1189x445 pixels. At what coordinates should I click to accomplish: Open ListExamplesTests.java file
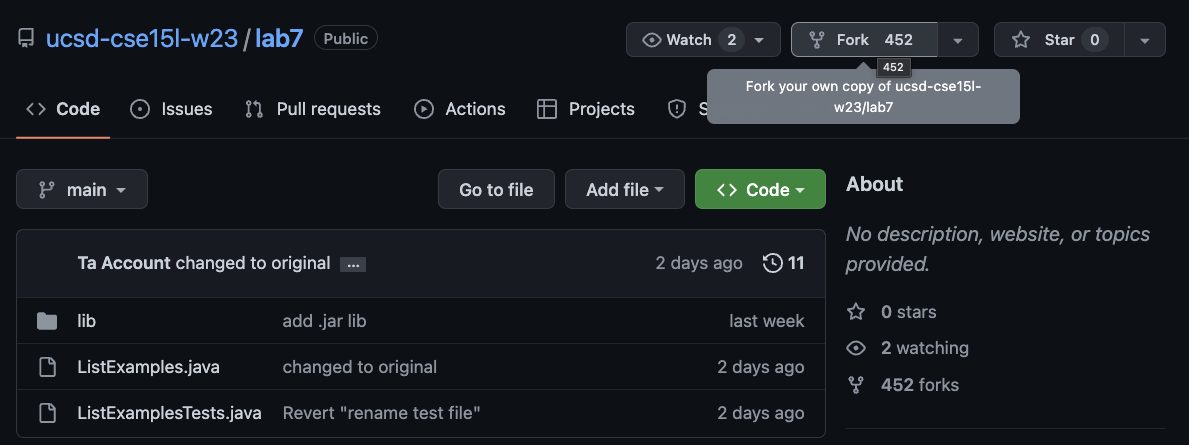[169, 413]
